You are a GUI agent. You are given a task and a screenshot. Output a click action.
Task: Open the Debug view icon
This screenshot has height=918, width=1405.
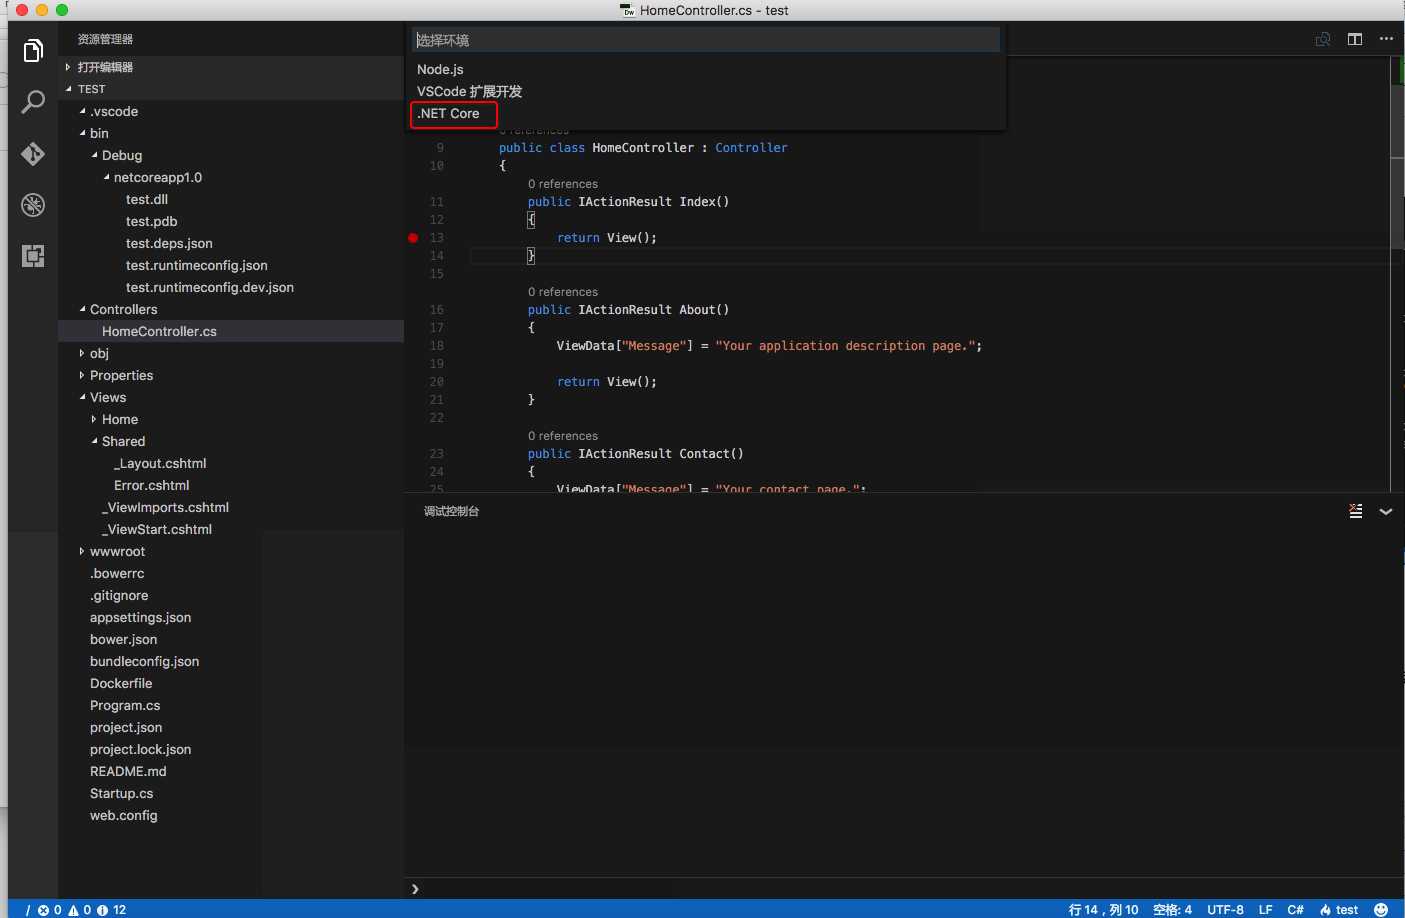coord(33,205)
